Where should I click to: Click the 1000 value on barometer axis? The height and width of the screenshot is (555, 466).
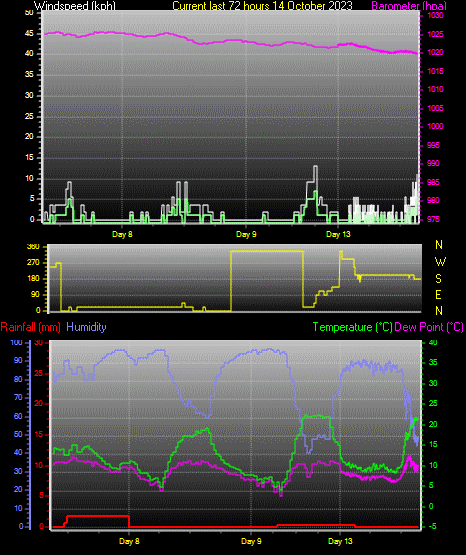point(436,126)
